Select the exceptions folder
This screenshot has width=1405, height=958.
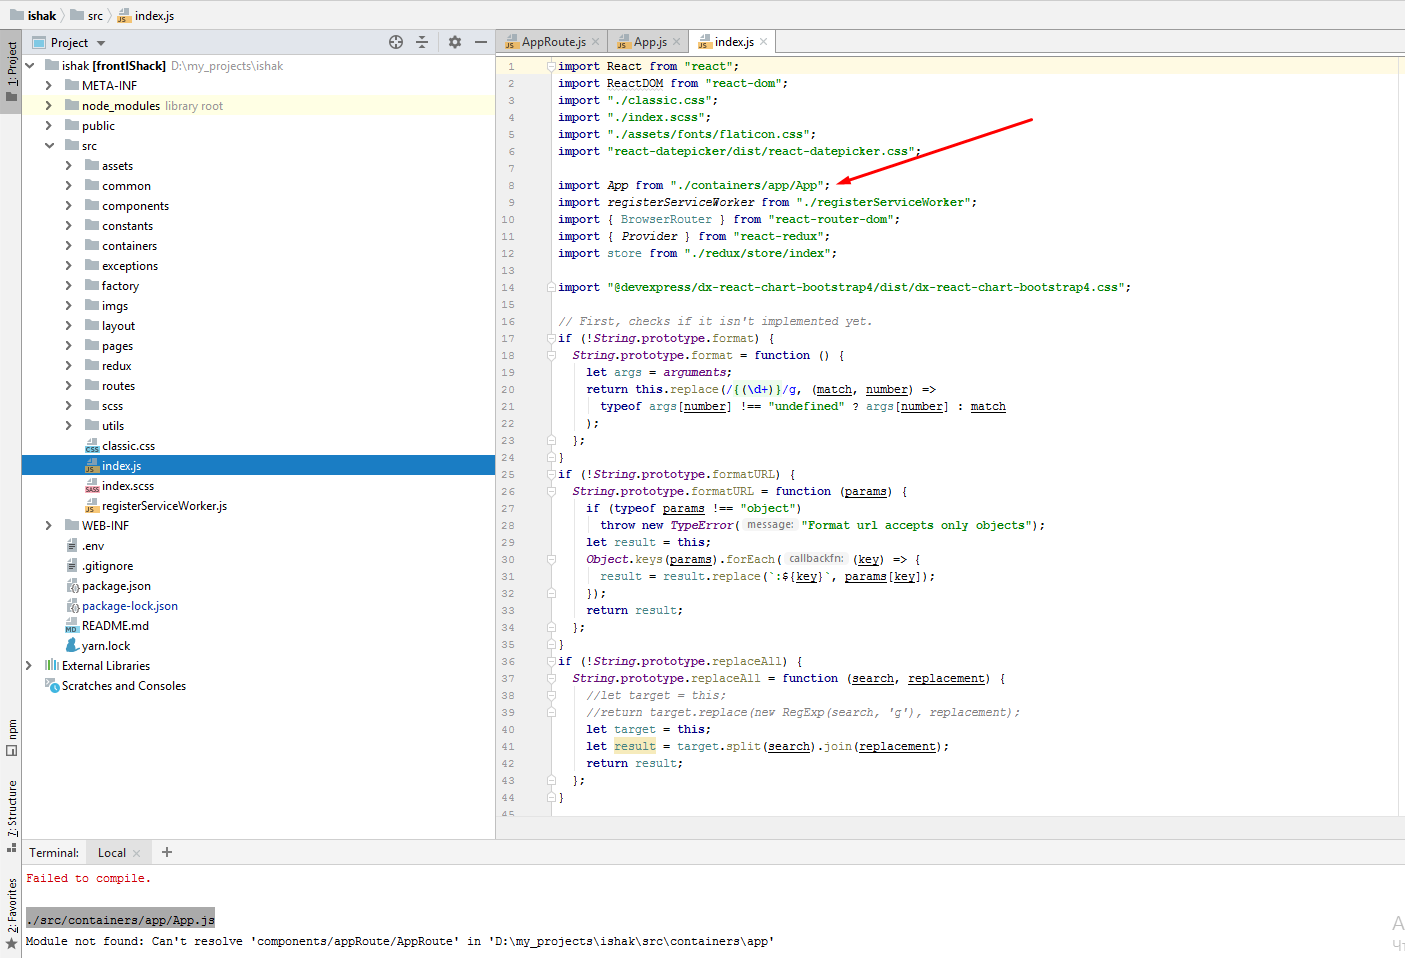(x=130, y=266)
